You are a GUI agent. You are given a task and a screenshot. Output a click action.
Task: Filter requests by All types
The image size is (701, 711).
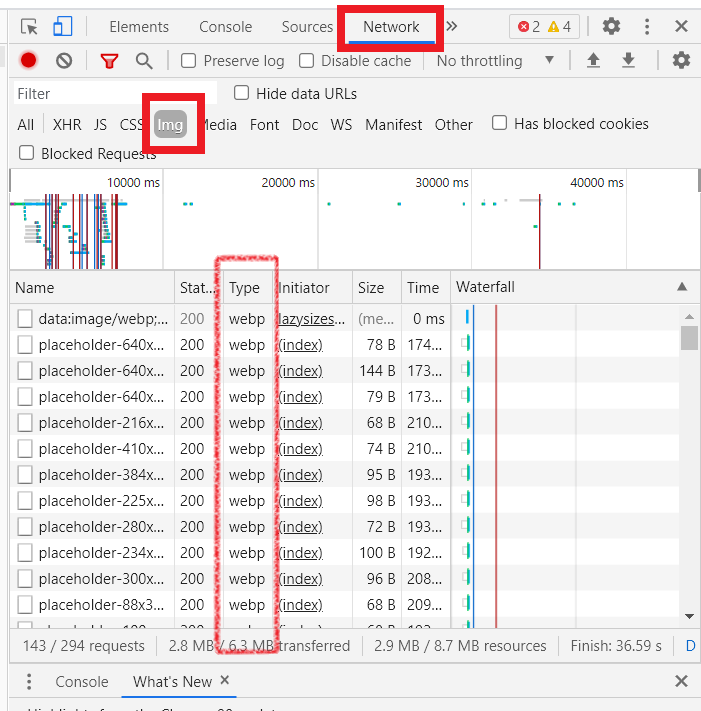(25, 124)
